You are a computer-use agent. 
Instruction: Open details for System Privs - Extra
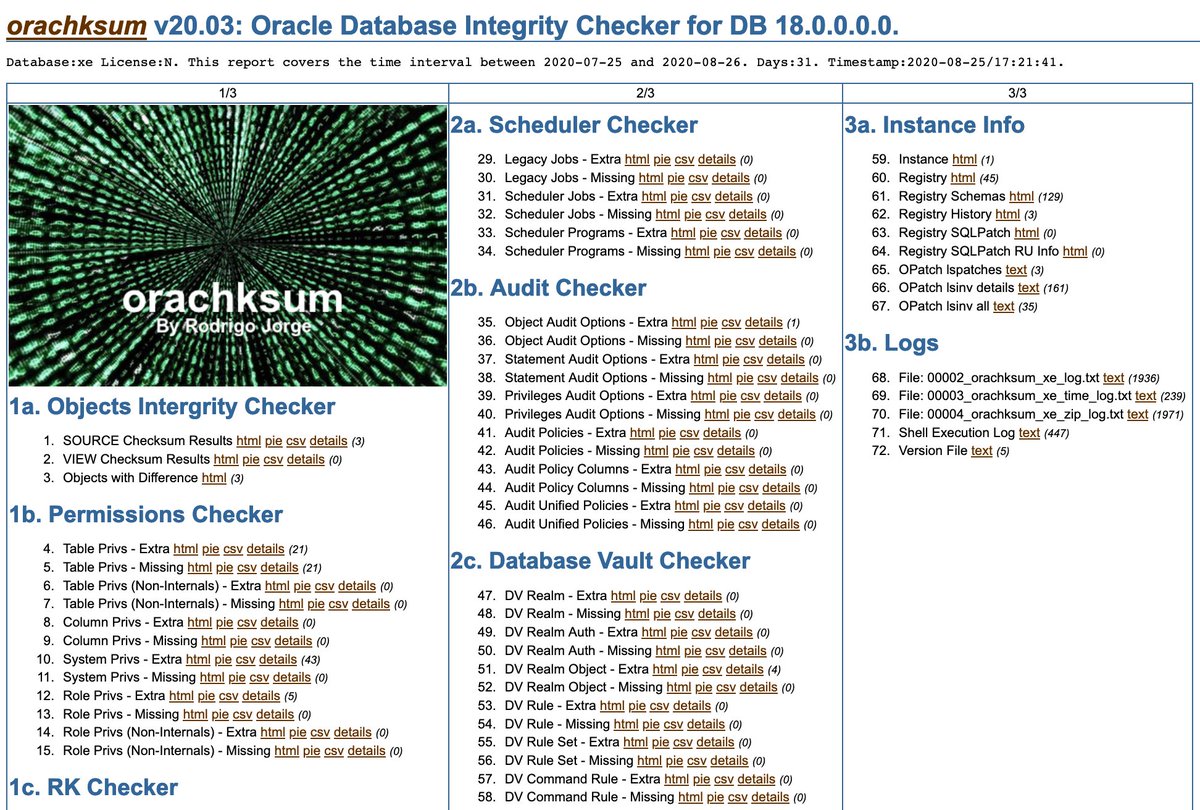278,658
